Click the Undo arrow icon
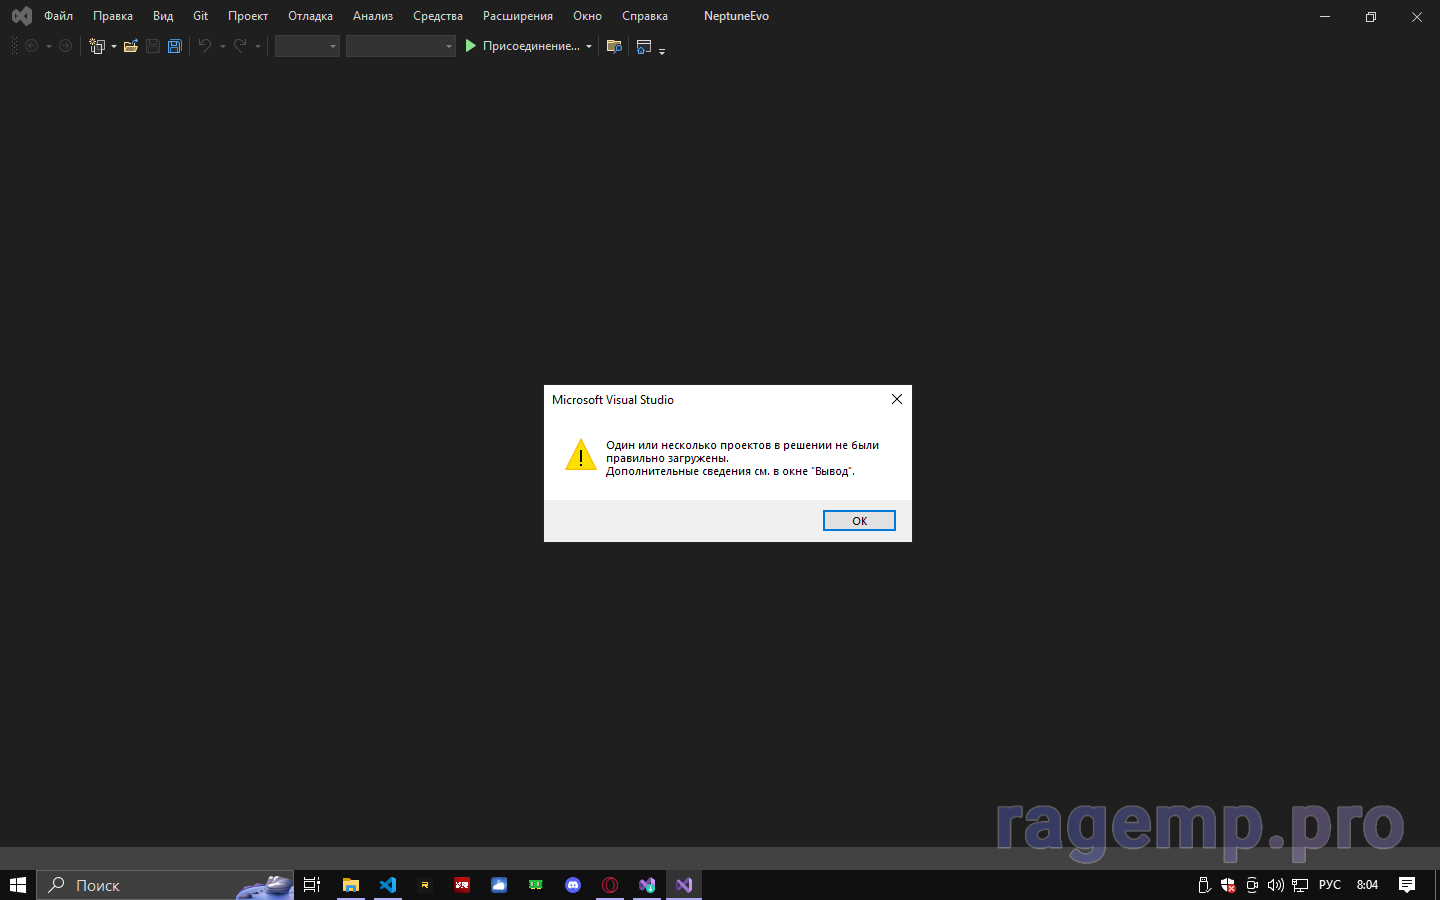 click(x=205, y=46)
